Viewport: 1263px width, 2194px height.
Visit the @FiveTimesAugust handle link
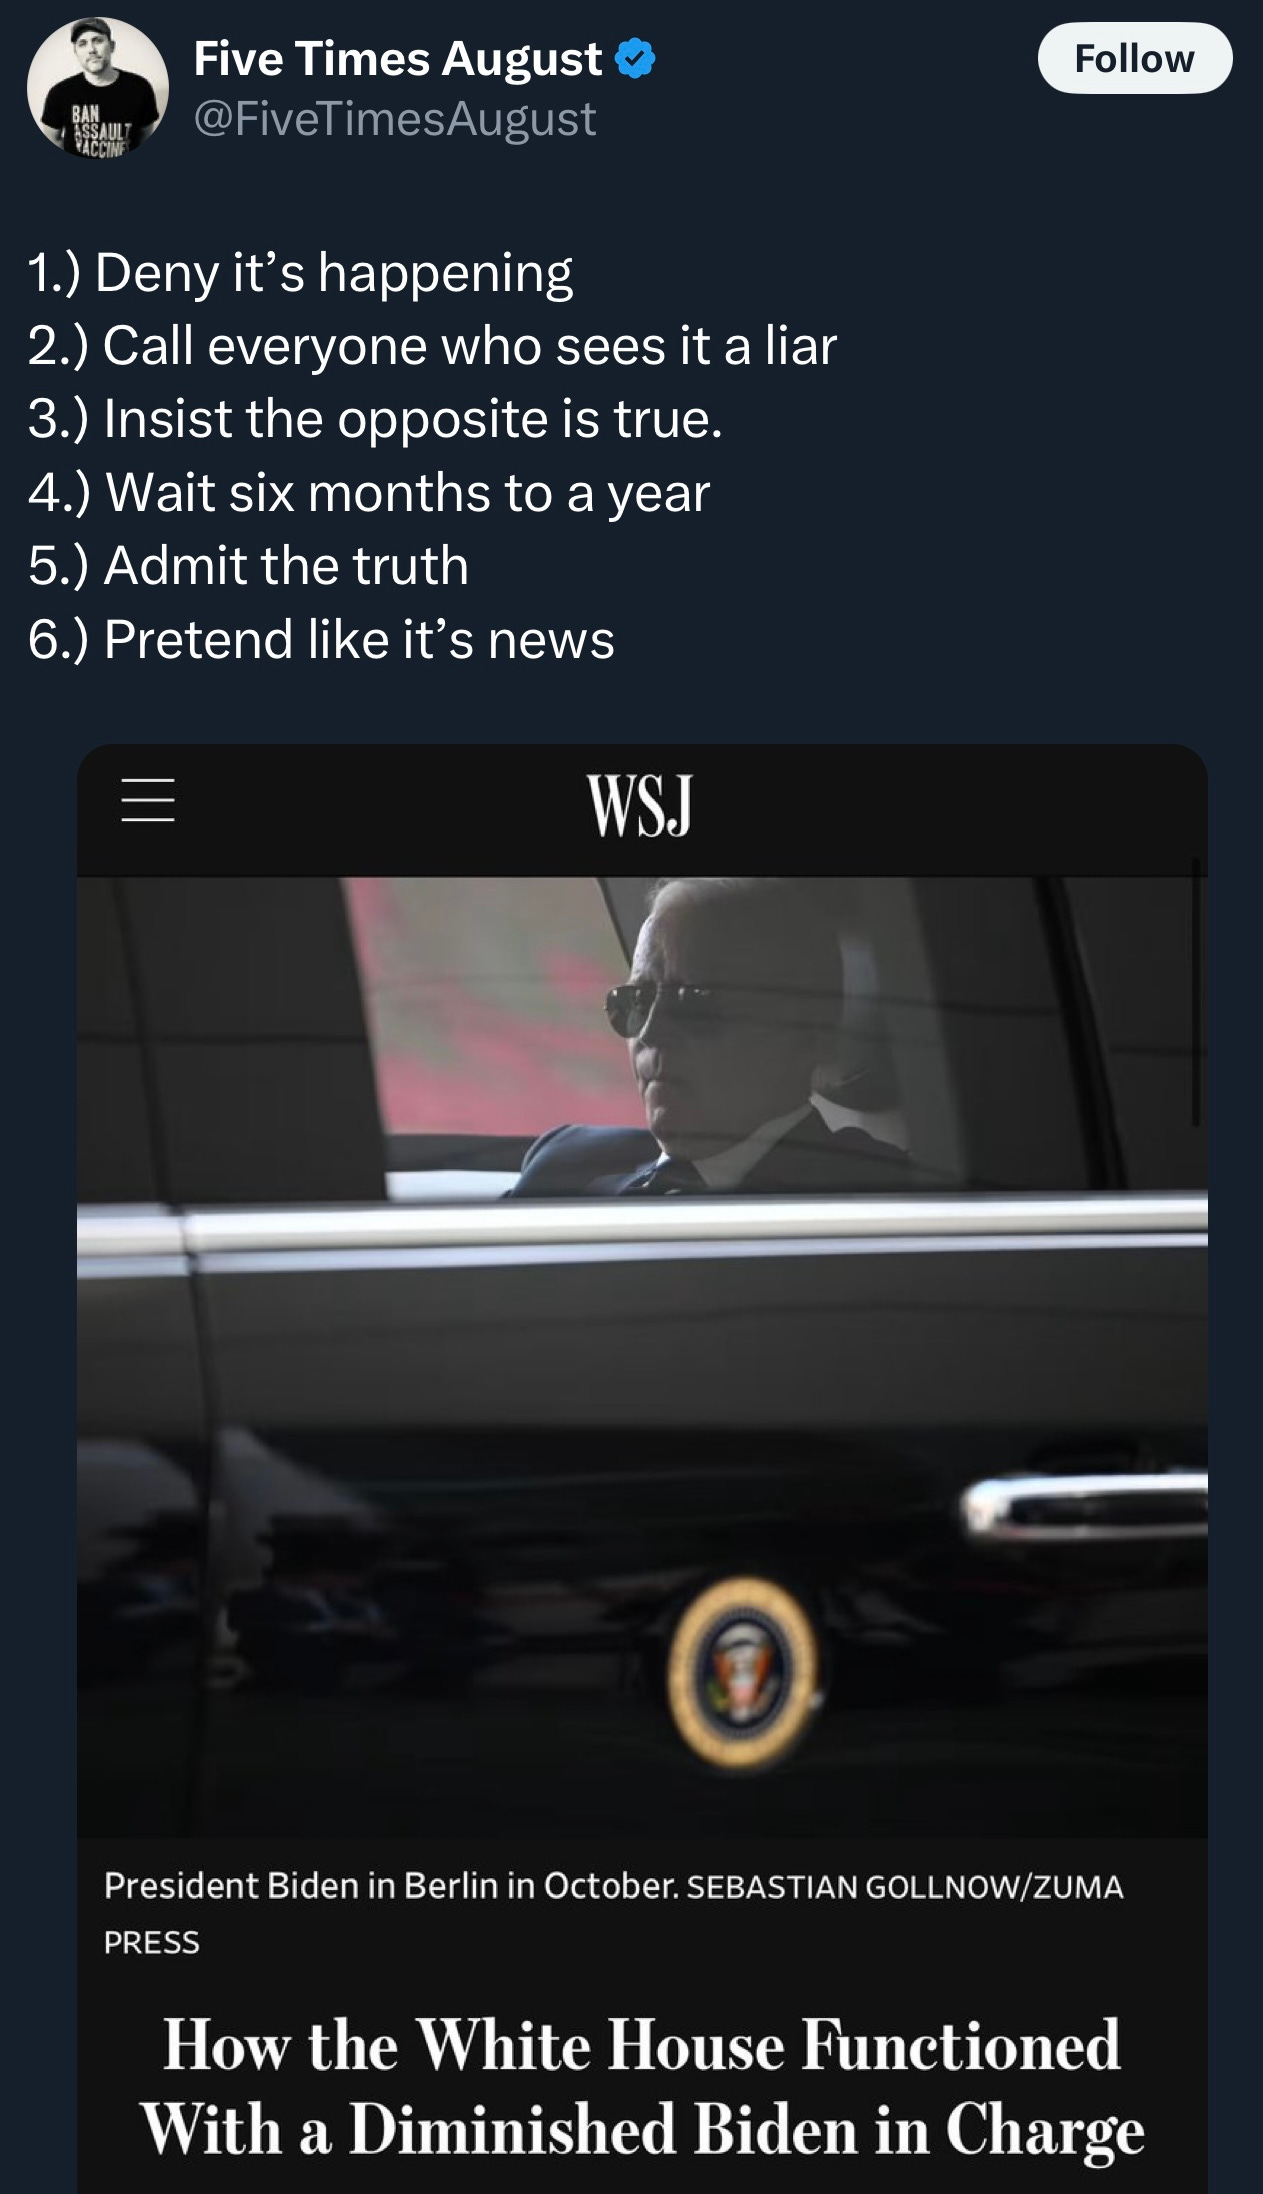click(395, 119)
